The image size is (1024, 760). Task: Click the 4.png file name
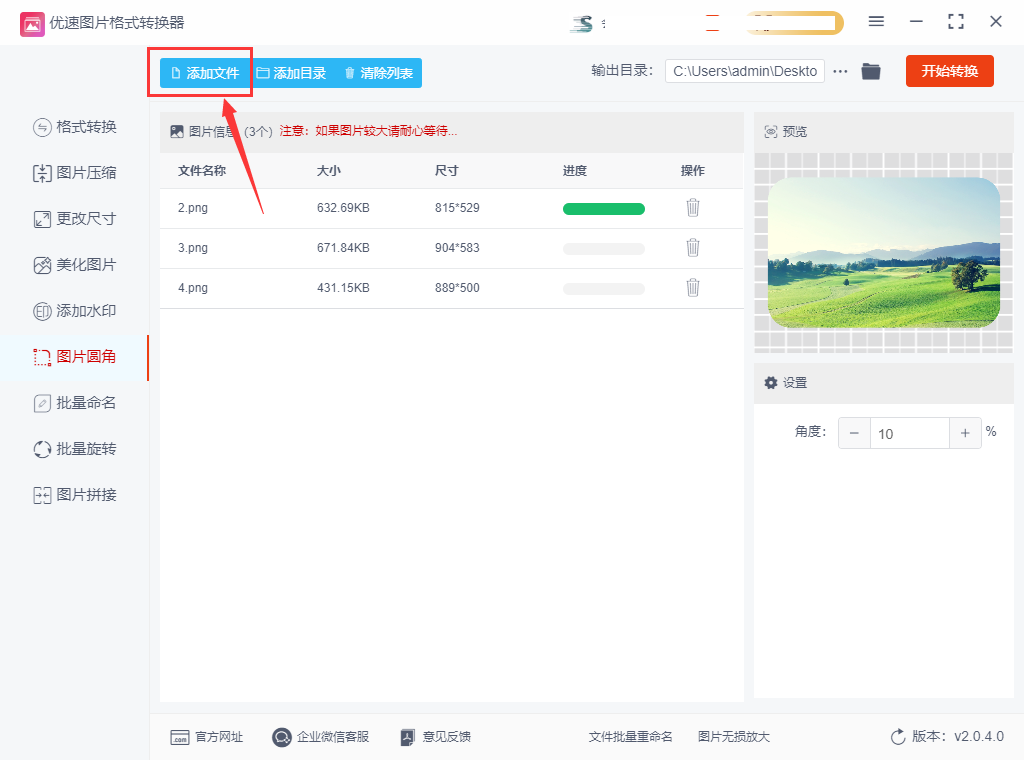[193, 287]
